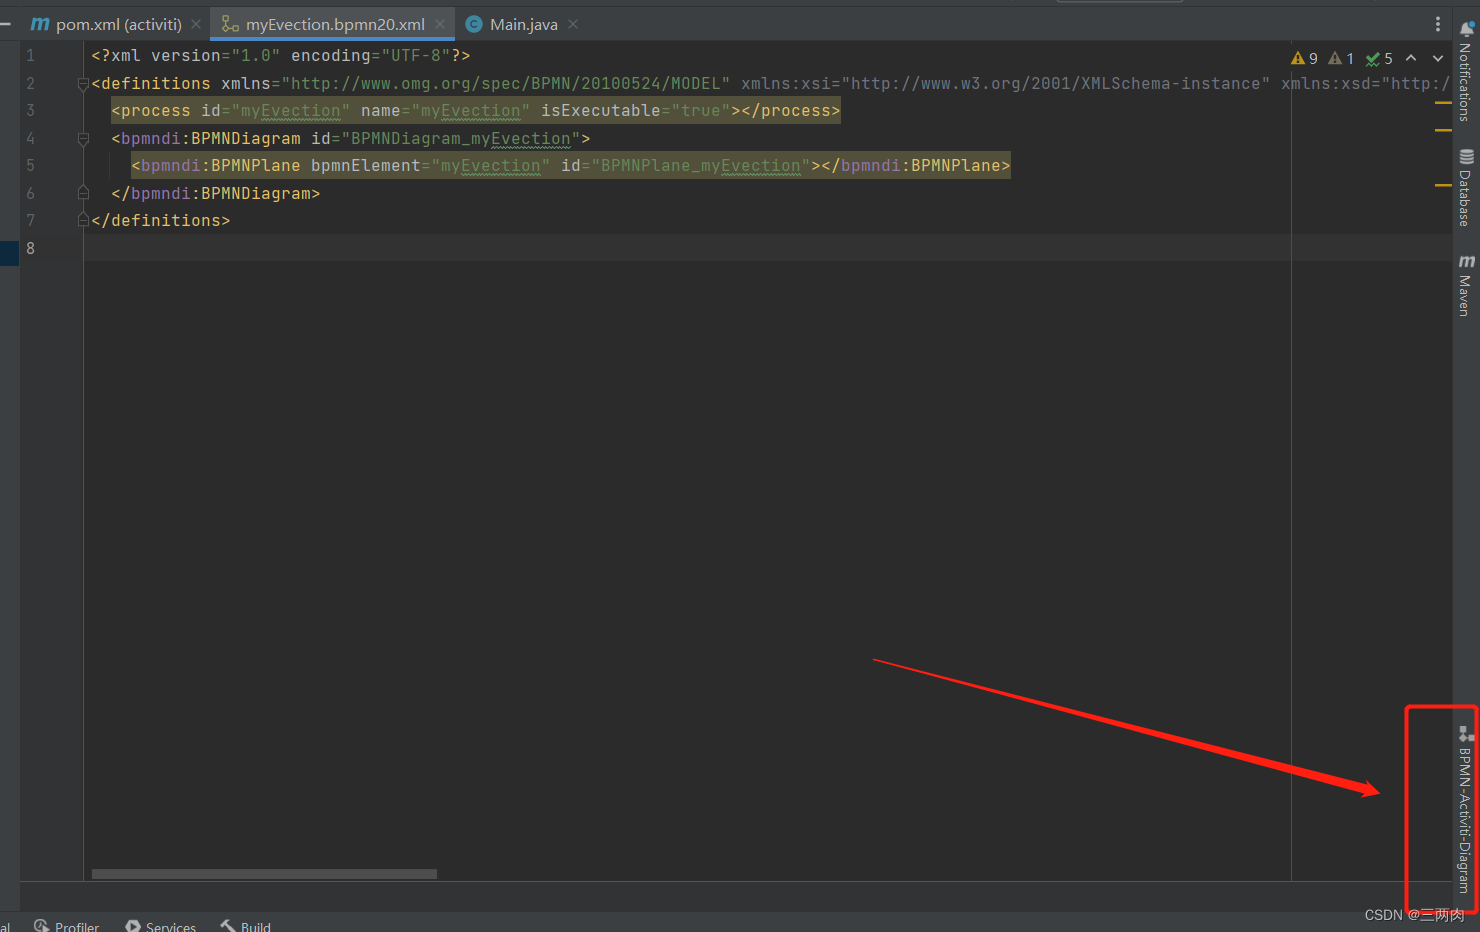This screenshot has width=1480, height=932.
Task: Collapse the definitions element at line 2
Action: pos(83,83)
